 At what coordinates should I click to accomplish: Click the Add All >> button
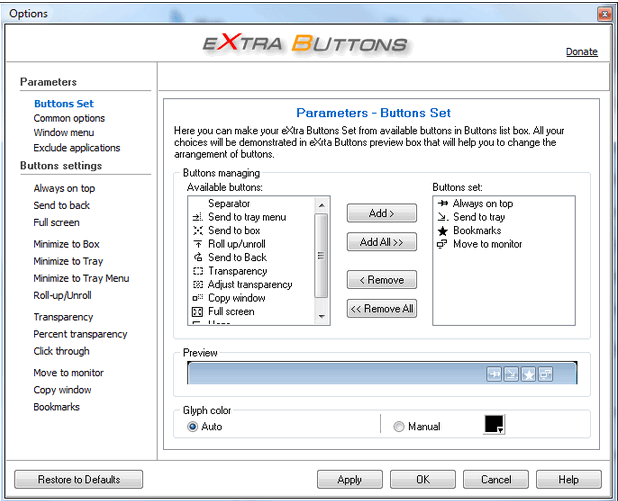382,242
